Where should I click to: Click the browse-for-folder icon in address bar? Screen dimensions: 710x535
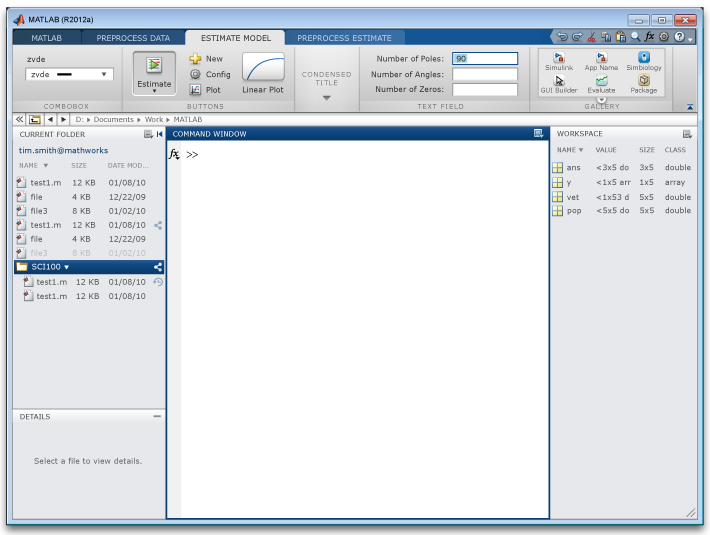pyautogui.click(x=35, y=119)
